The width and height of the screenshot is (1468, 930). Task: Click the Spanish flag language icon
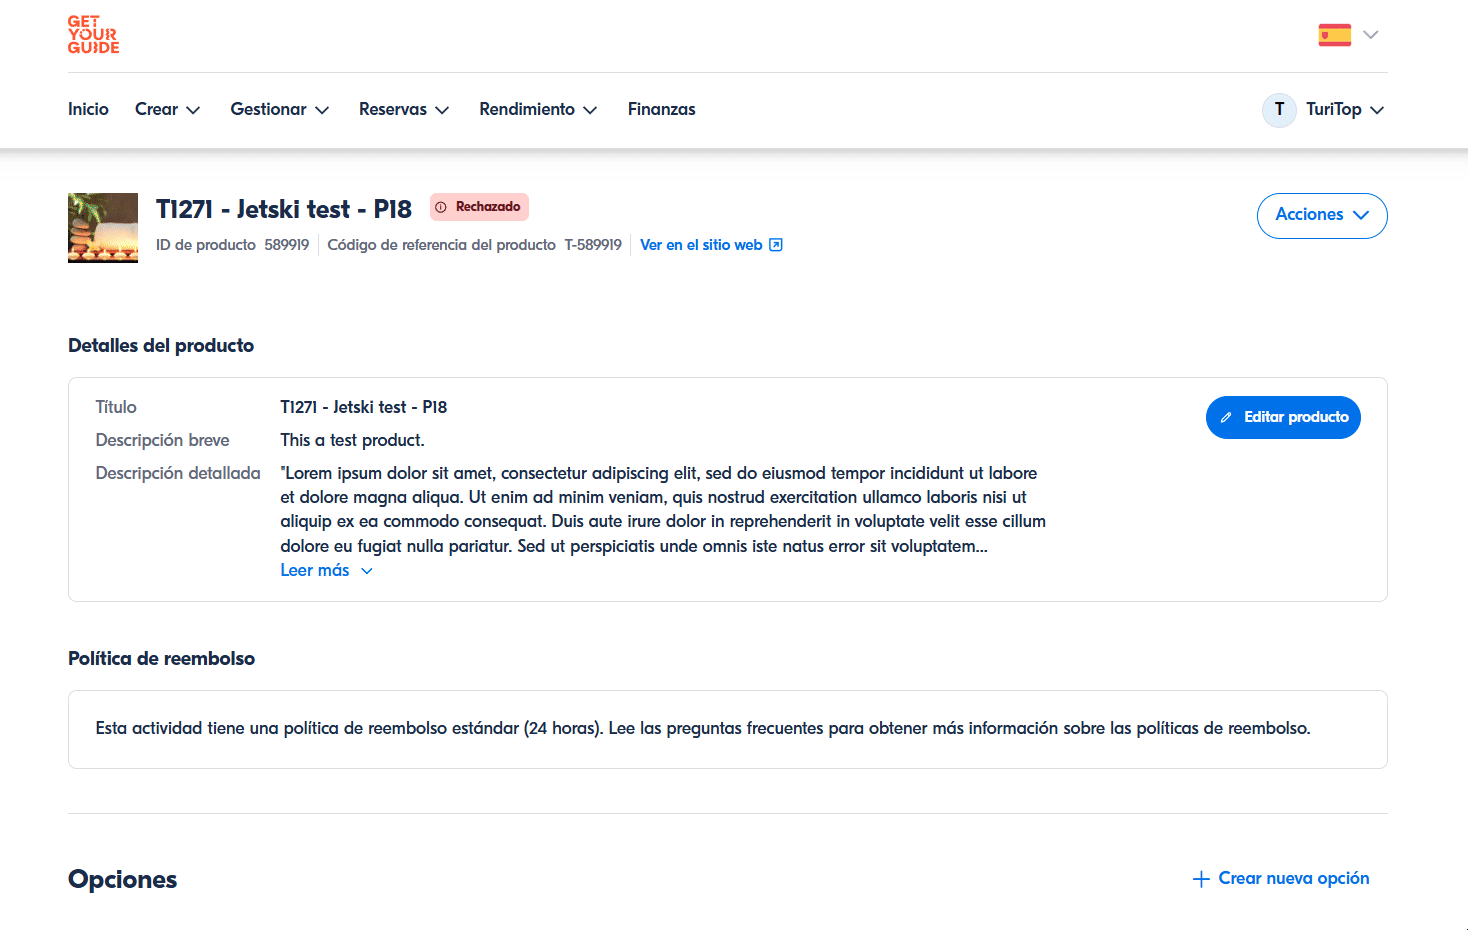(x=1334, y=35)
